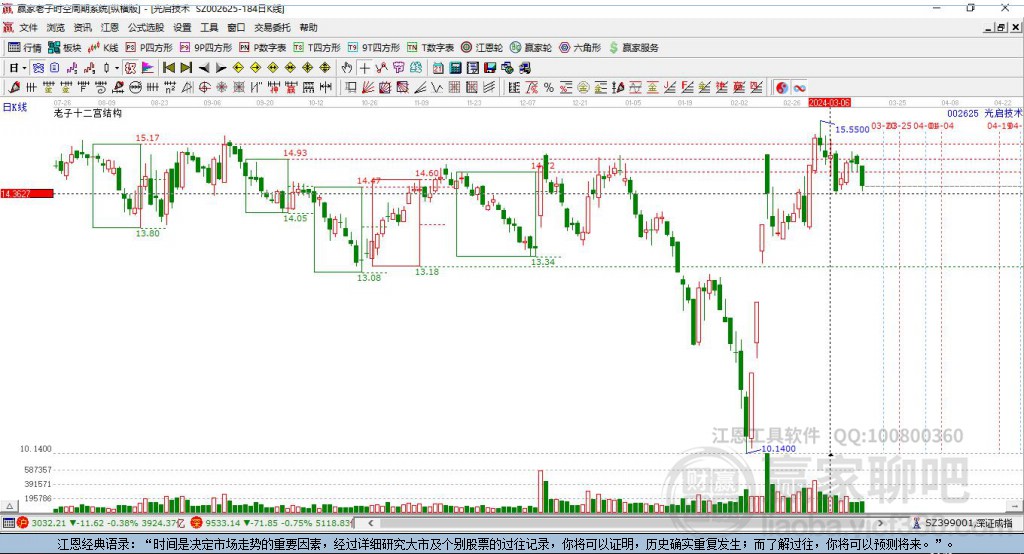
Task: Open the P四方形 tool
Action: (149, 48)
